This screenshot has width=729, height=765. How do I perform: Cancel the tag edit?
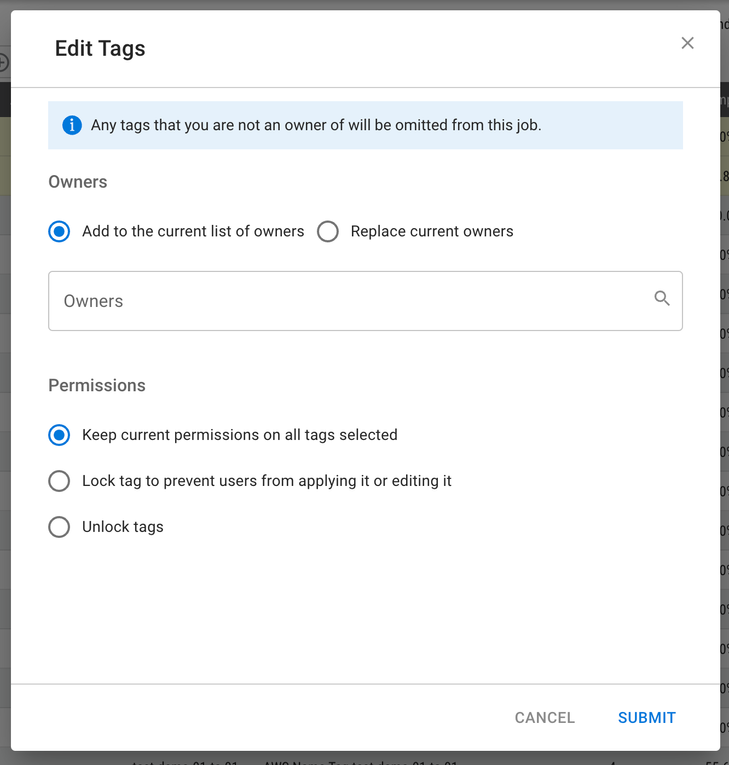pyautogui.click(x=545, y=718)
